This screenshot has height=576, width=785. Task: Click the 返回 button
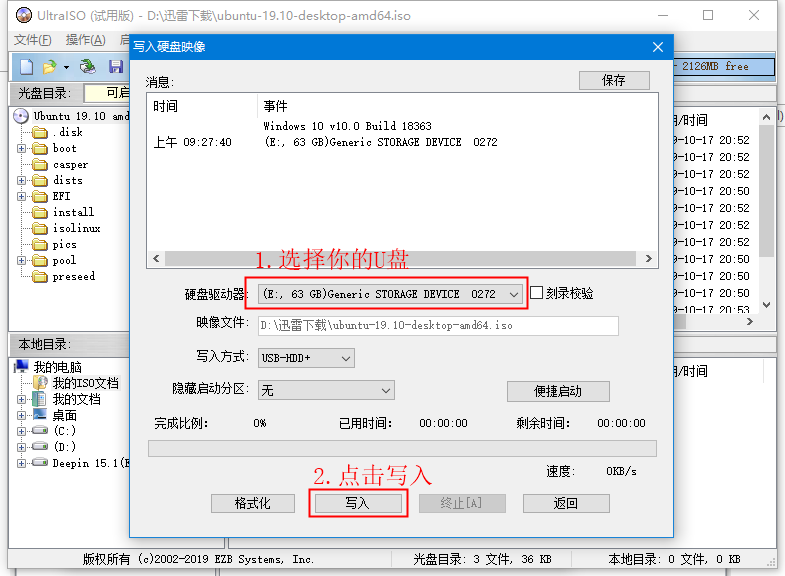pos(566,503)
